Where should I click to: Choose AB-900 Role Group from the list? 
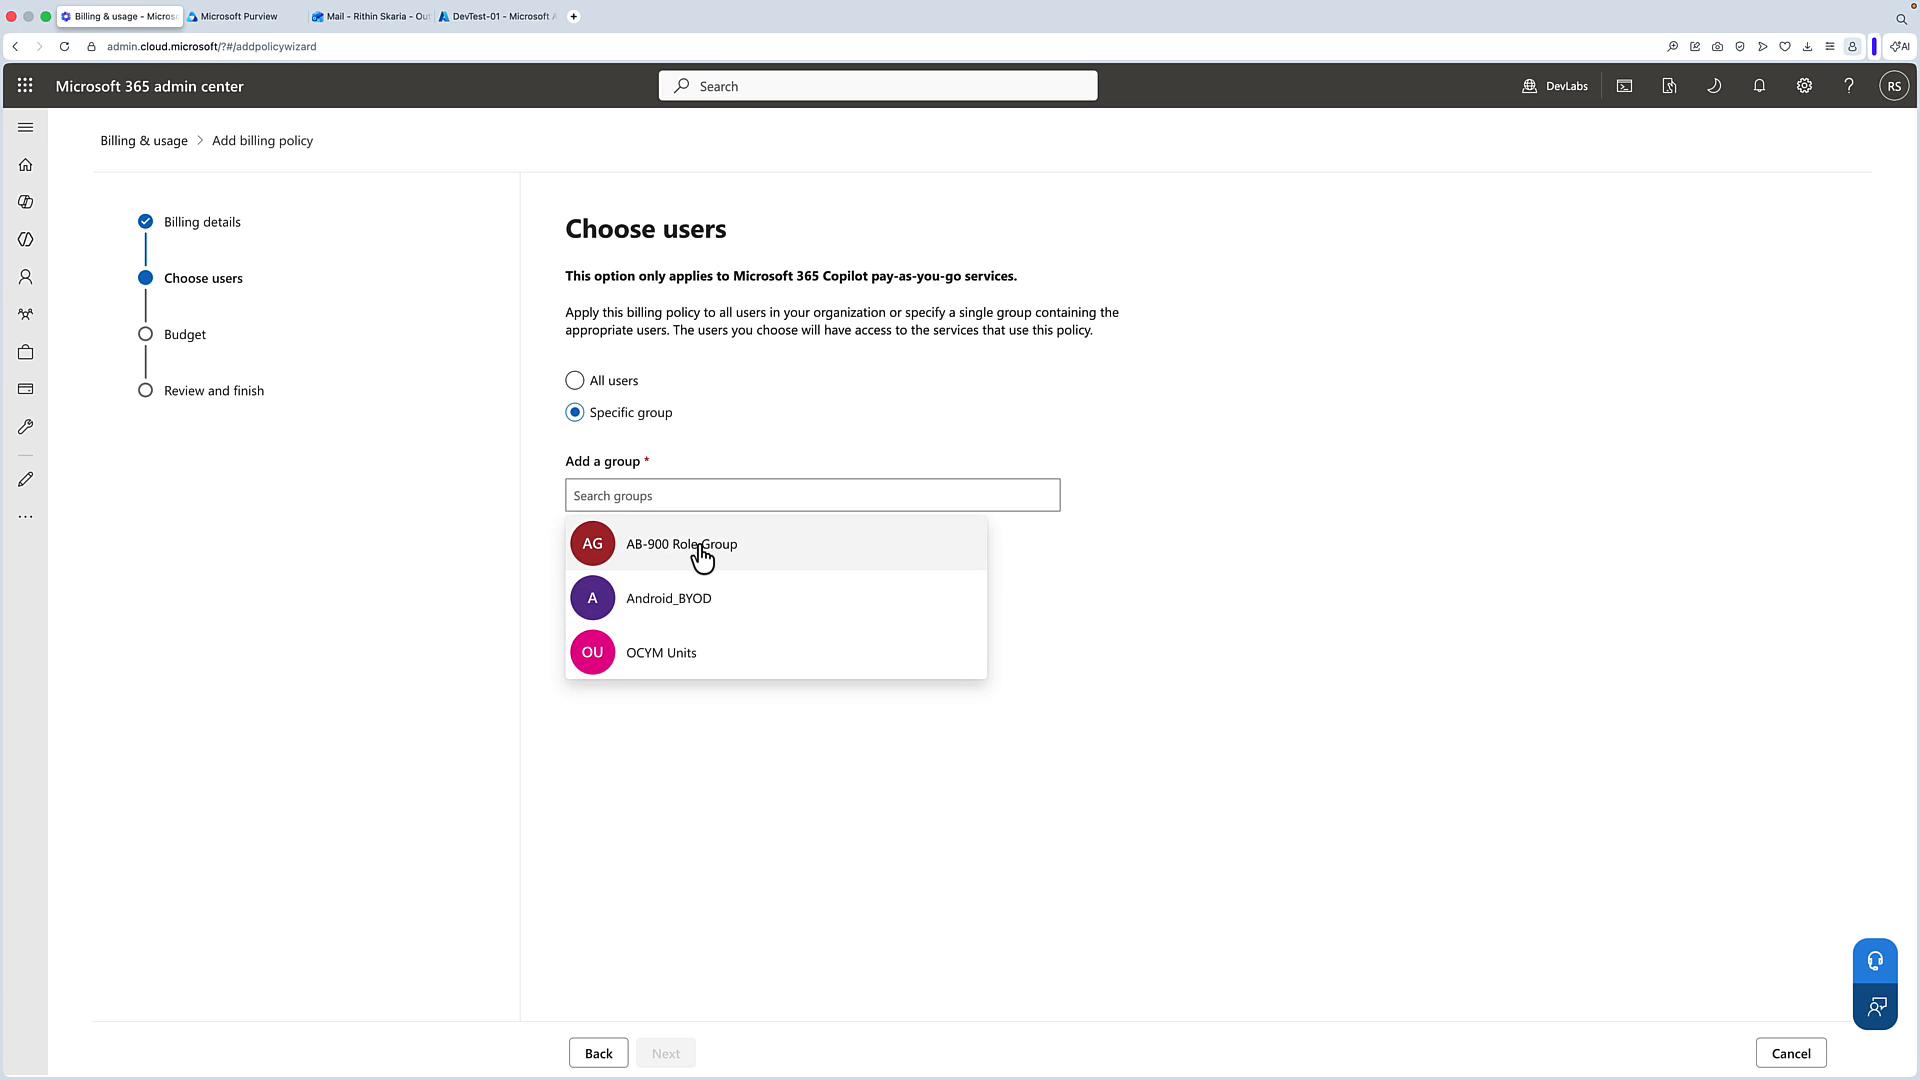[x=776, y=544]
